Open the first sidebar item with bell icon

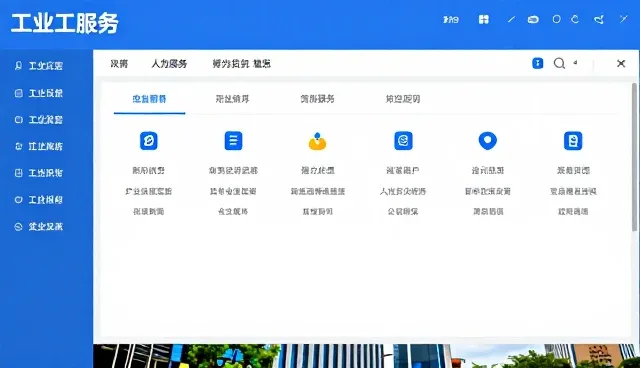pos(39,66)
